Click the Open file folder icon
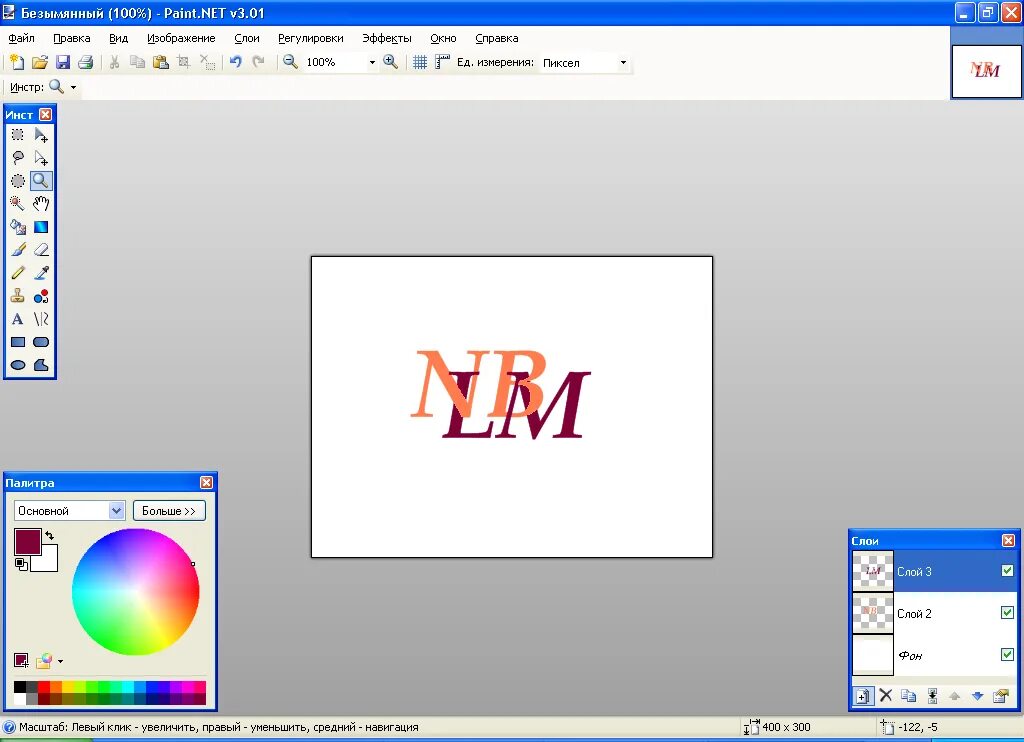Image resolution: width=1024 pixels, height=742 pixels. (40, 62)
